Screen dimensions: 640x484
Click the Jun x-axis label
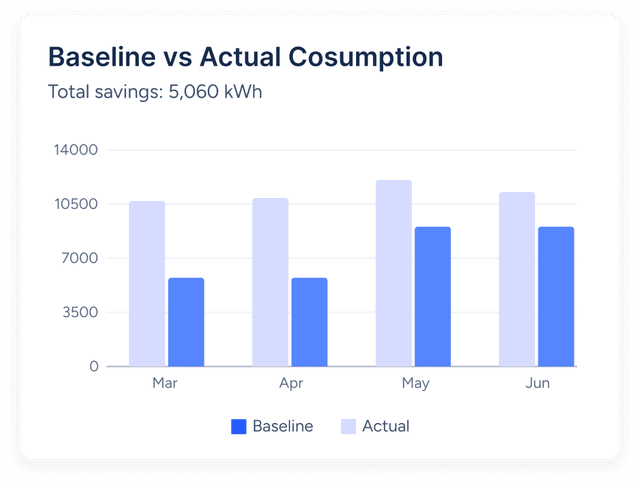tap(537, 383)
